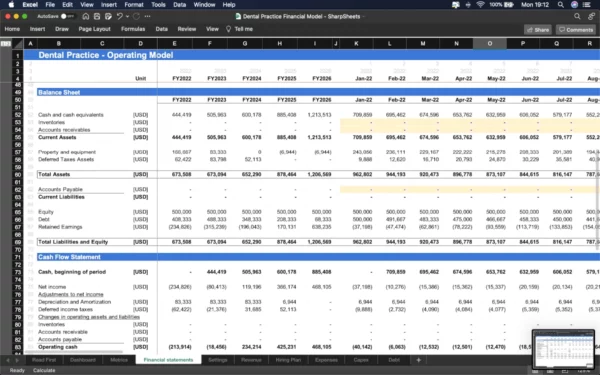
Task: Click Calculate in the status bar
Action: tap(44, 370)
